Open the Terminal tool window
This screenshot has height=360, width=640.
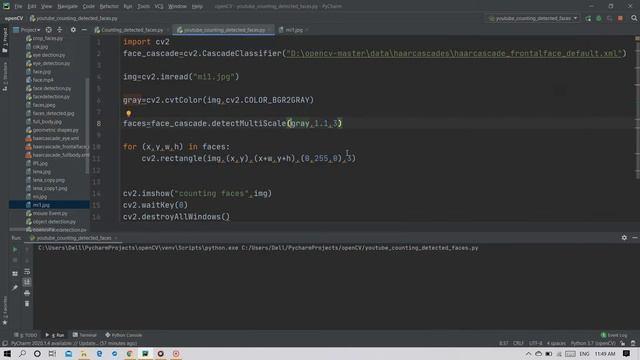coord(84,335)
